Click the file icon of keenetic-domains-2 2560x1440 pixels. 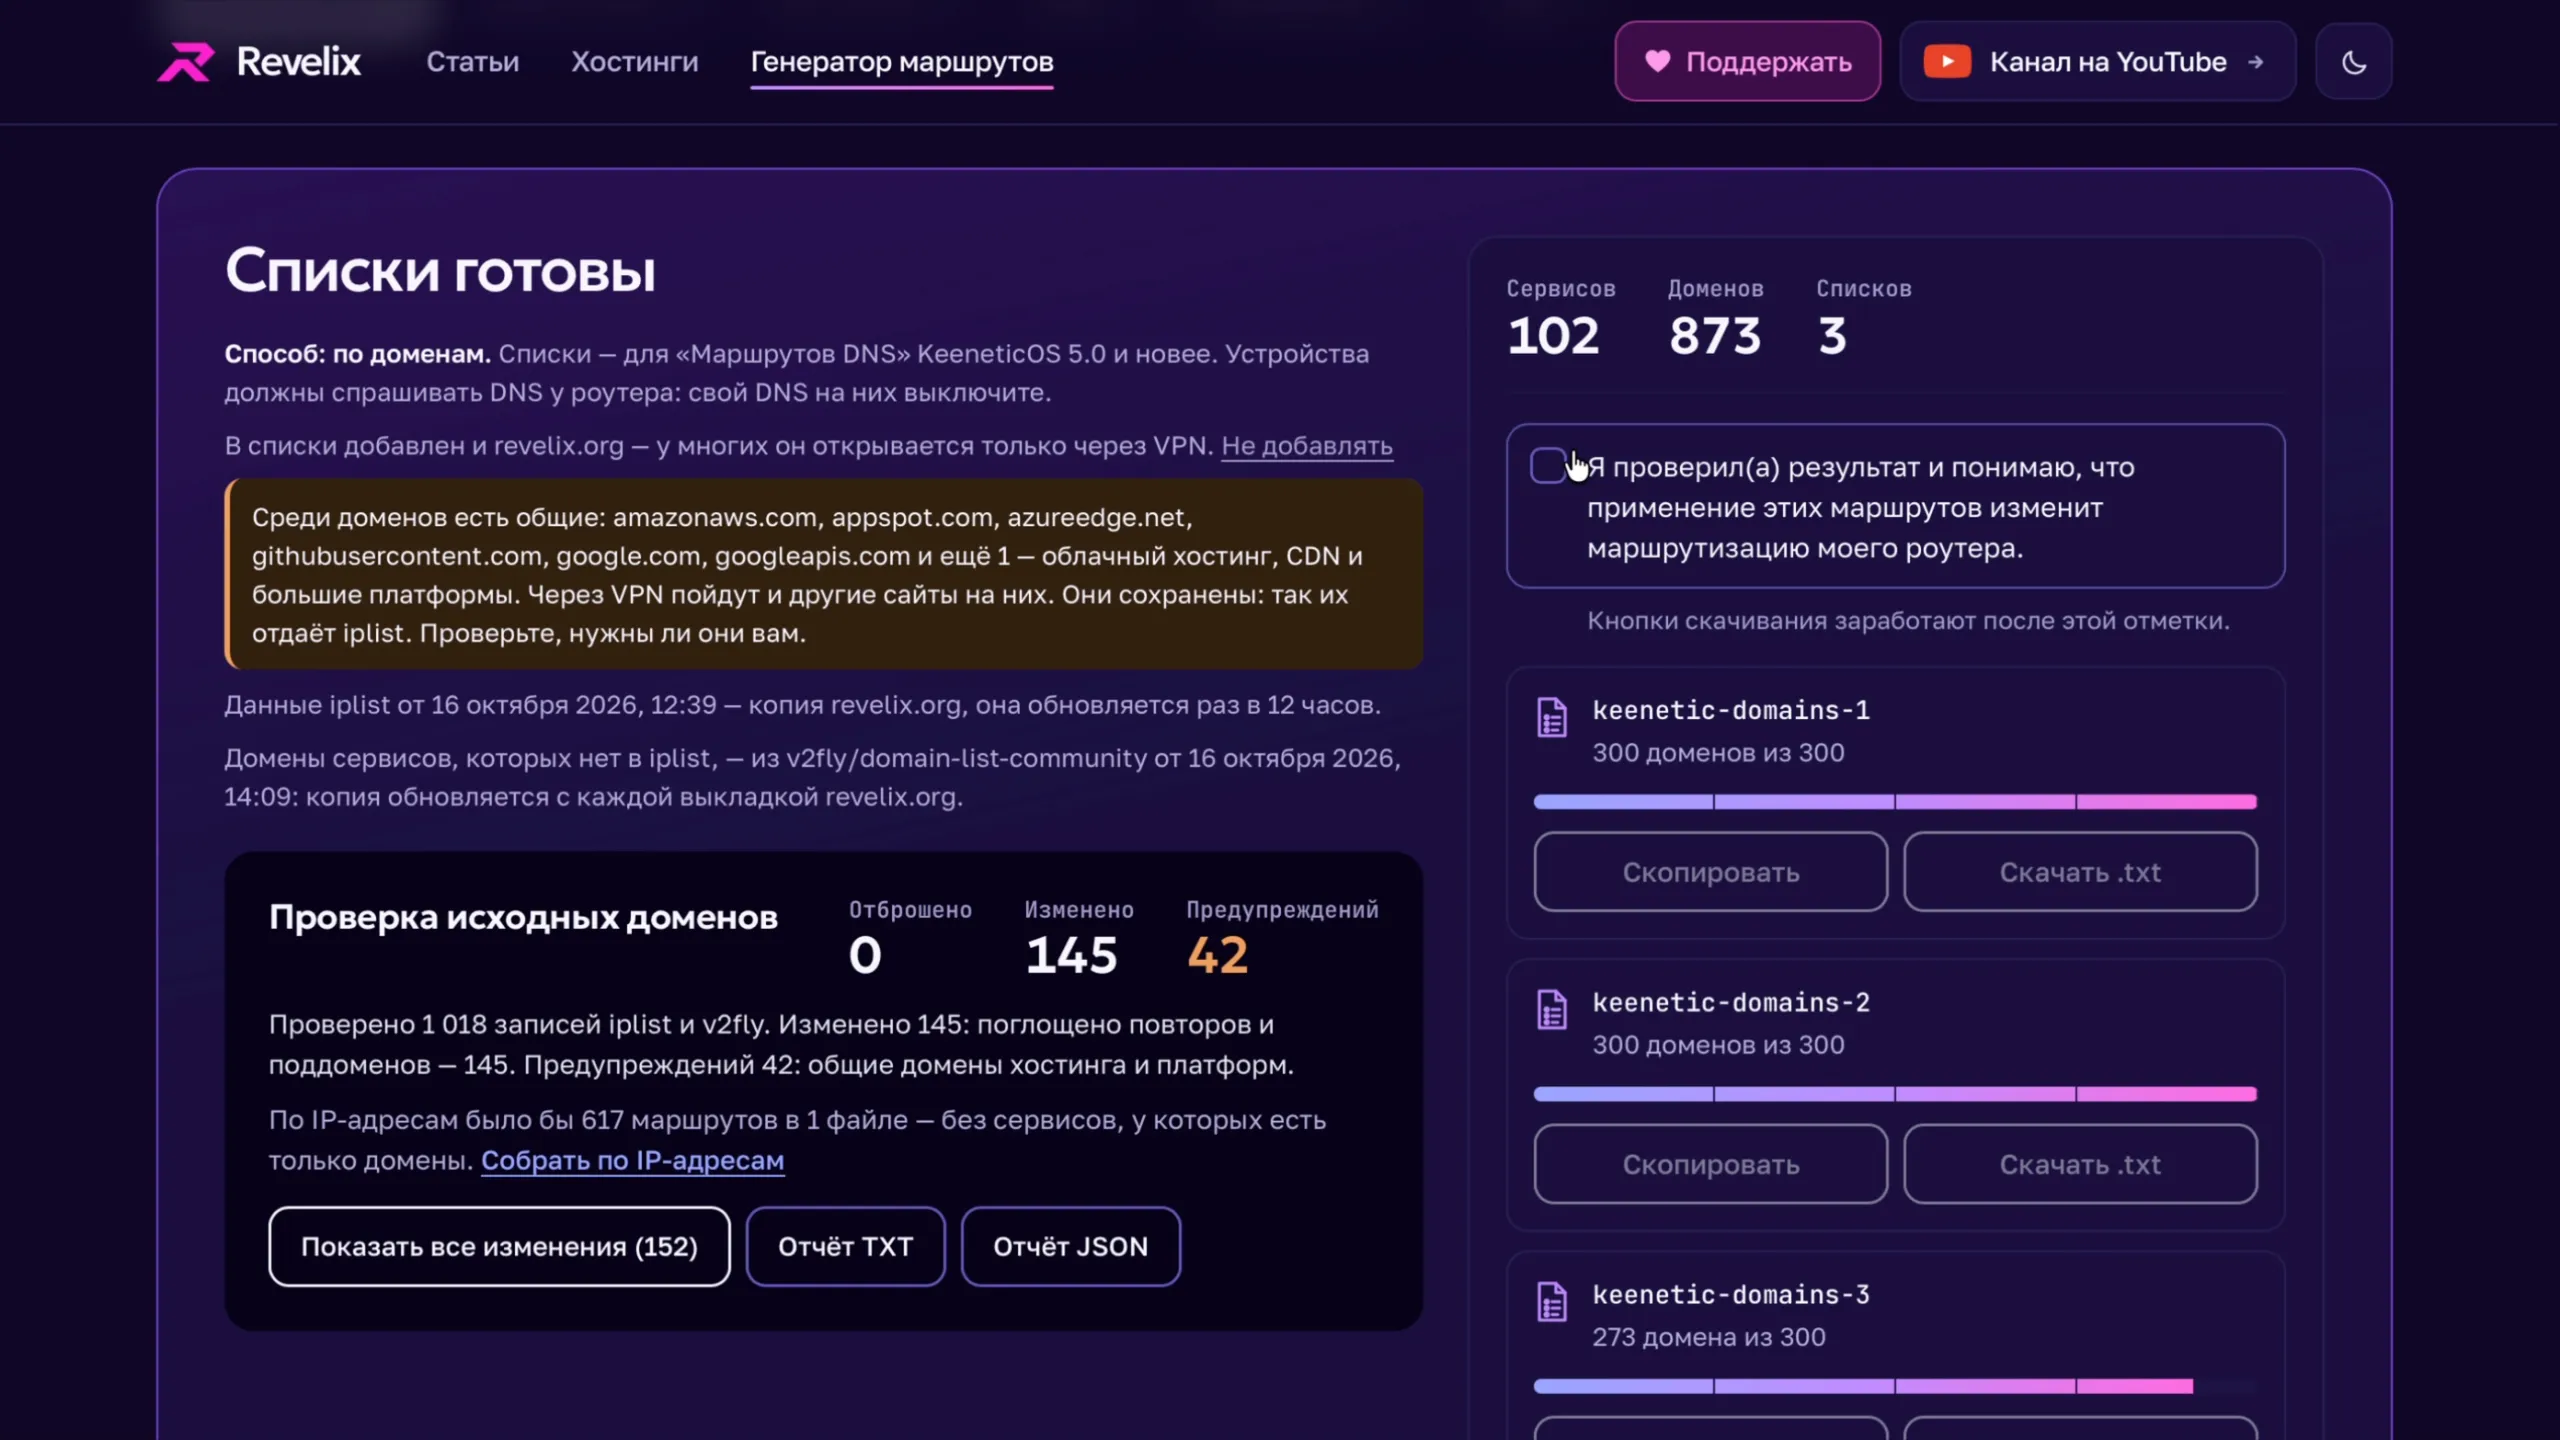click(1552, 1010)
